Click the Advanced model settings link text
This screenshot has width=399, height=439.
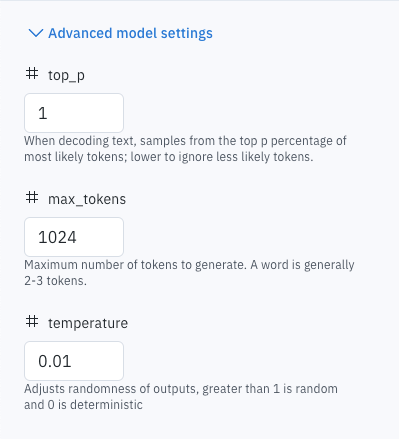coord(130,33)
